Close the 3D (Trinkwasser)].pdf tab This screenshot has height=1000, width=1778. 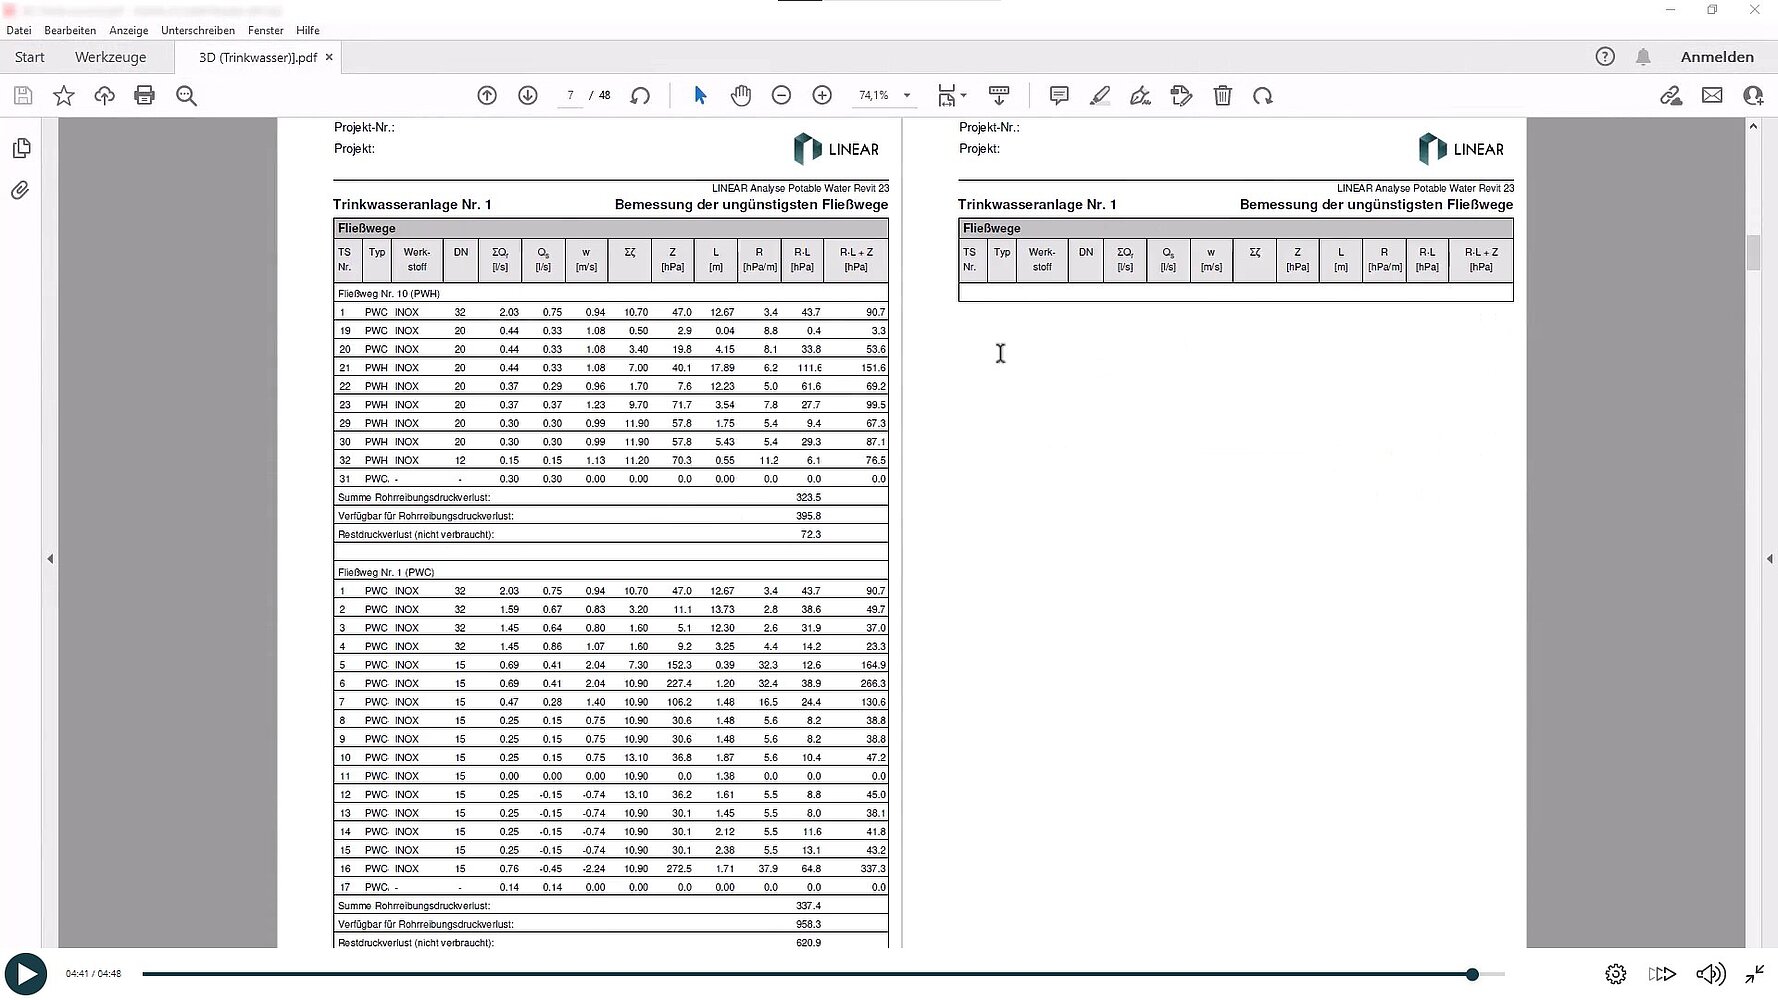329,57
